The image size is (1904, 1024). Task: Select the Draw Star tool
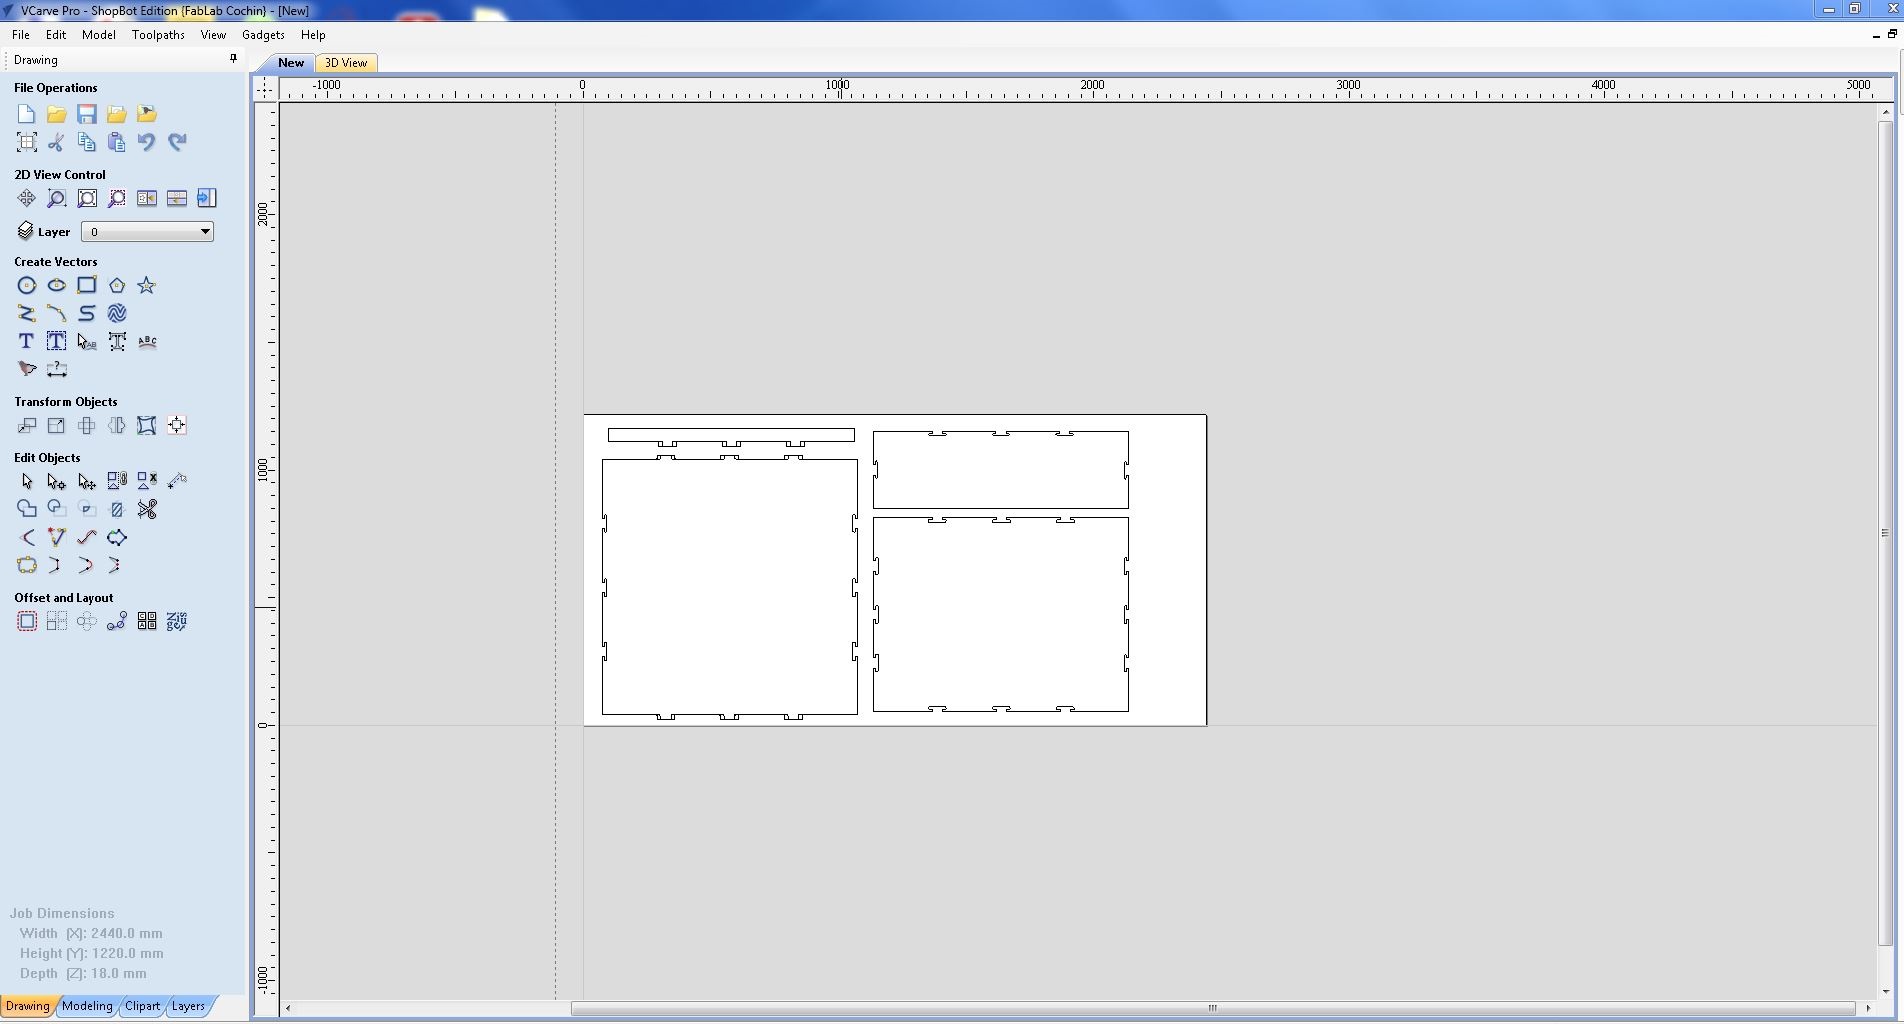pyautogui.click(x=147, y=286)
